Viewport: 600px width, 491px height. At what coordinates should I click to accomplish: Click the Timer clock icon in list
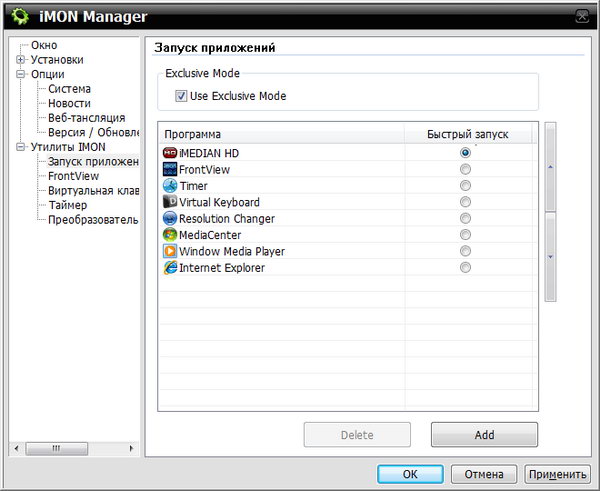tap(170, 186)
